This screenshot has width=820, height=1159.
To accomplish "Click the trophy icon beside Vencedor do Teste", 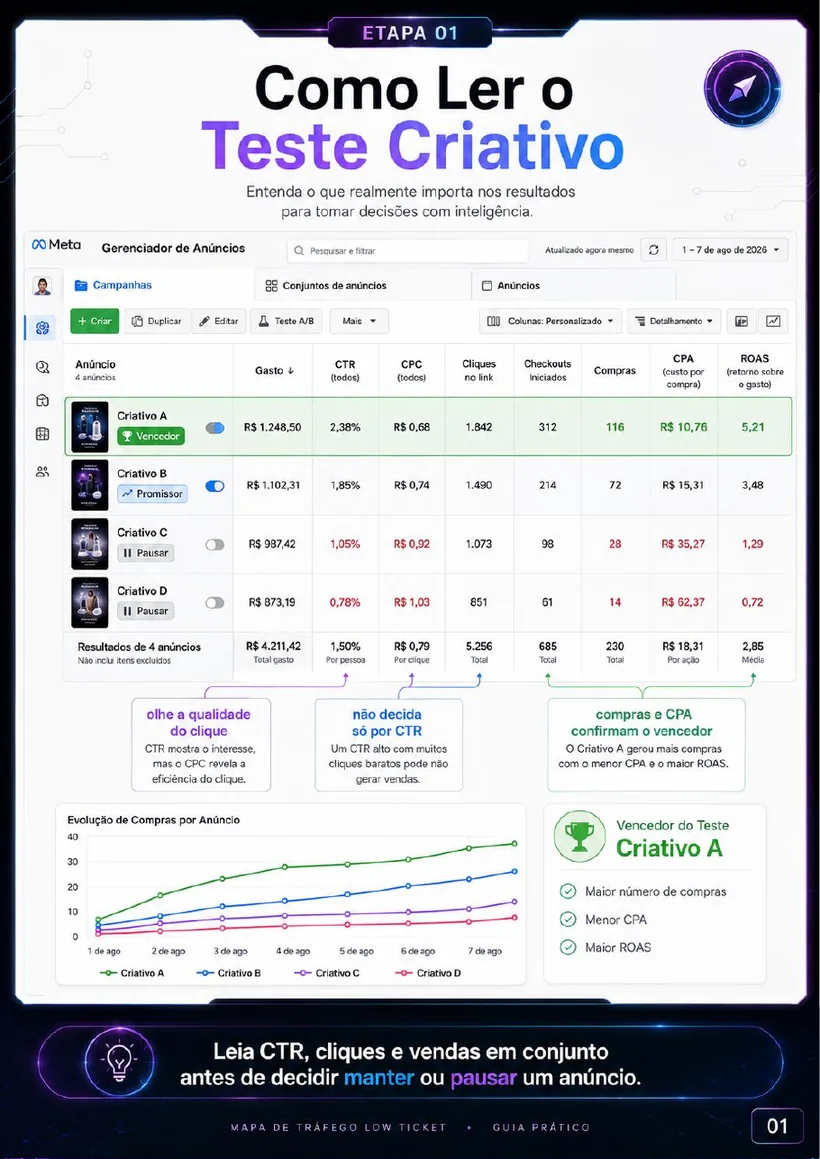I will pos(580,836).
